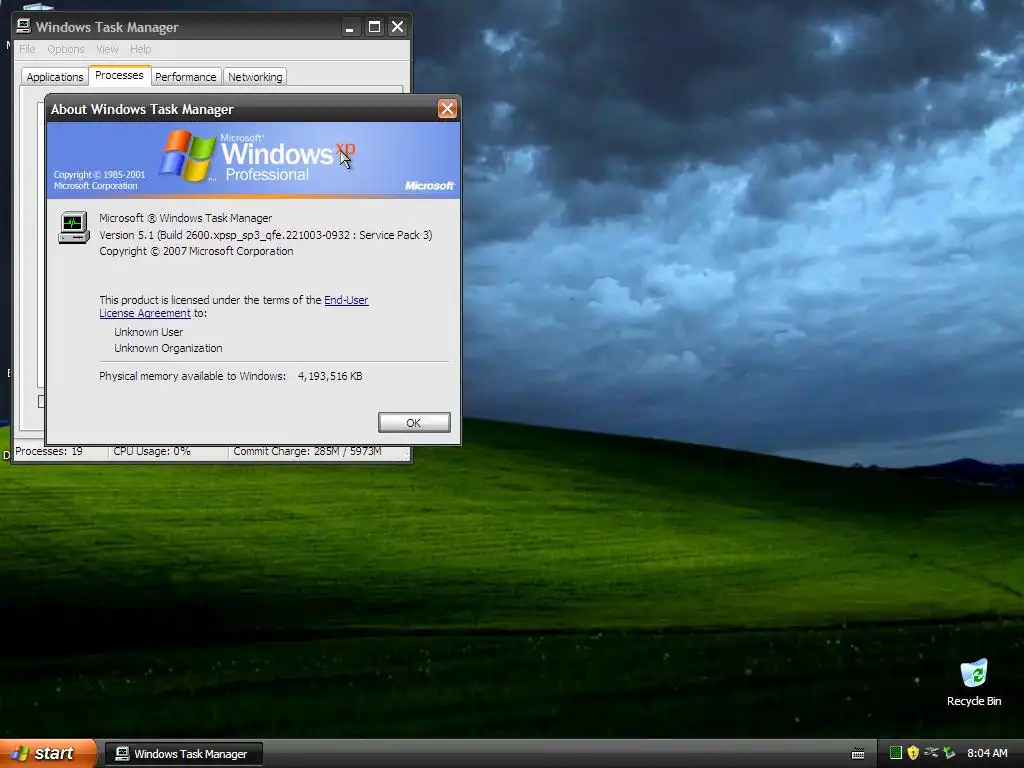Click the 'Copyright © 2007 Microsoft Corporation' line

[x=196, y=251]
